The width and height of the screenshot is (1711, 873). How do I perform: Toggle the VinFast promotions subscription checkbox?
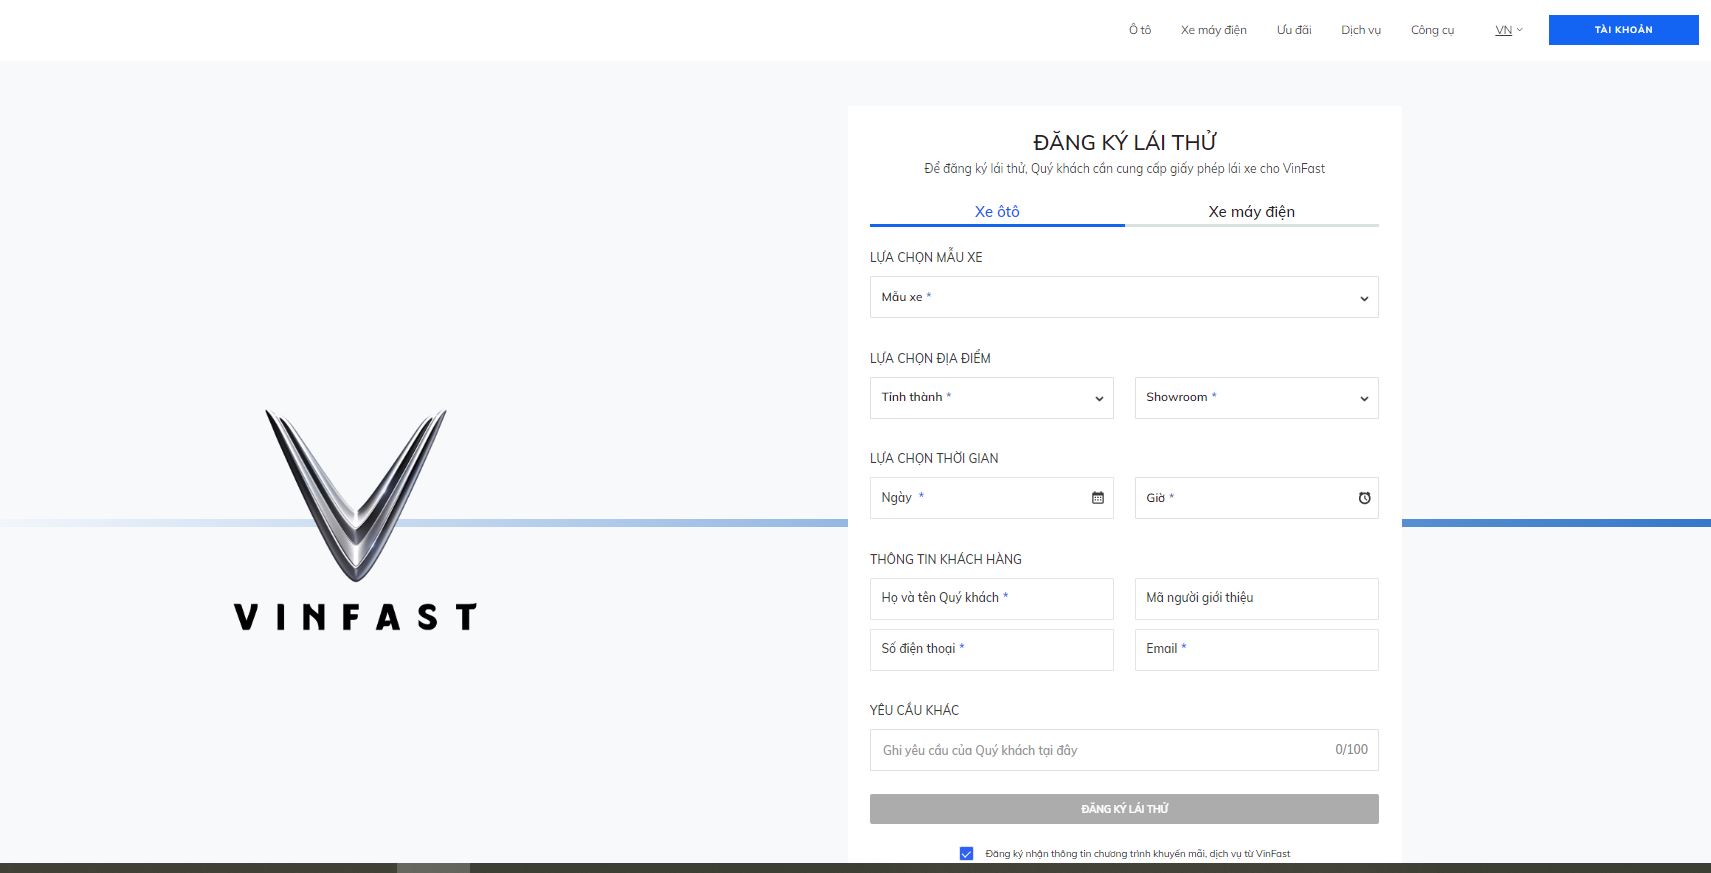pyautogui.click(x=966, y=854)
